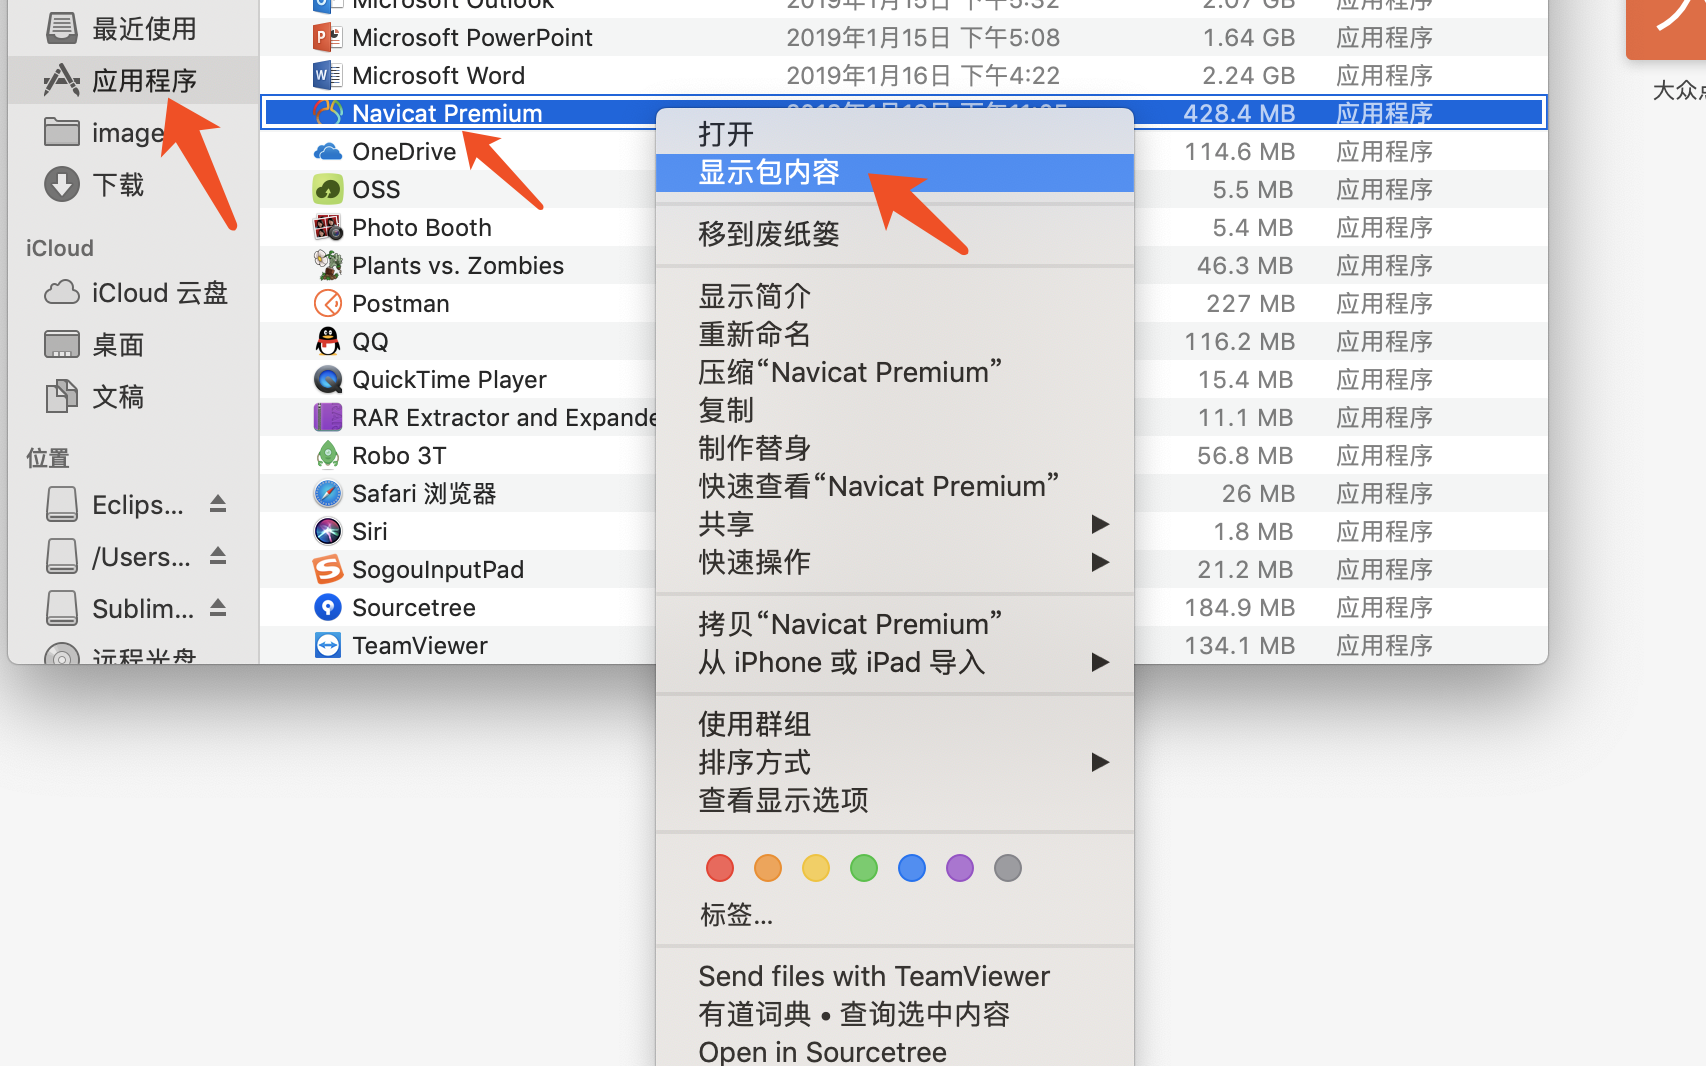1706x1066 pixels.
Task: Click the Safari compass icon
Action: coord(327,493)
